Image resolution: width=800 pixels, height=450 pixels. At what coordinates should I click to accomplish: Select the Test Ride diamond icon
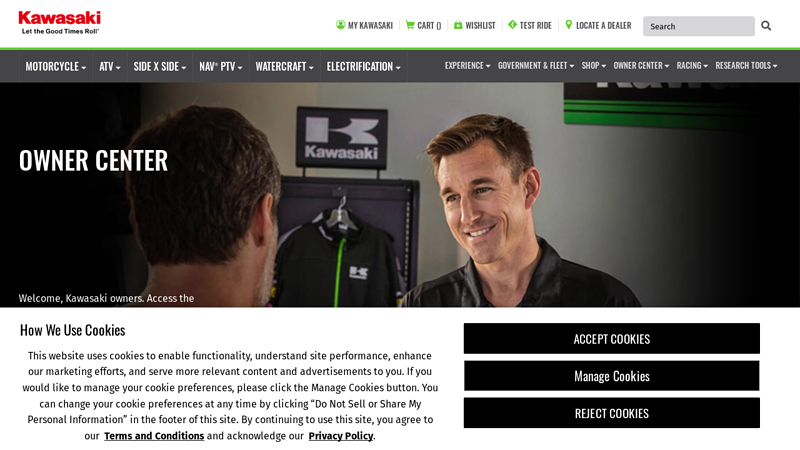coord(512,24)
